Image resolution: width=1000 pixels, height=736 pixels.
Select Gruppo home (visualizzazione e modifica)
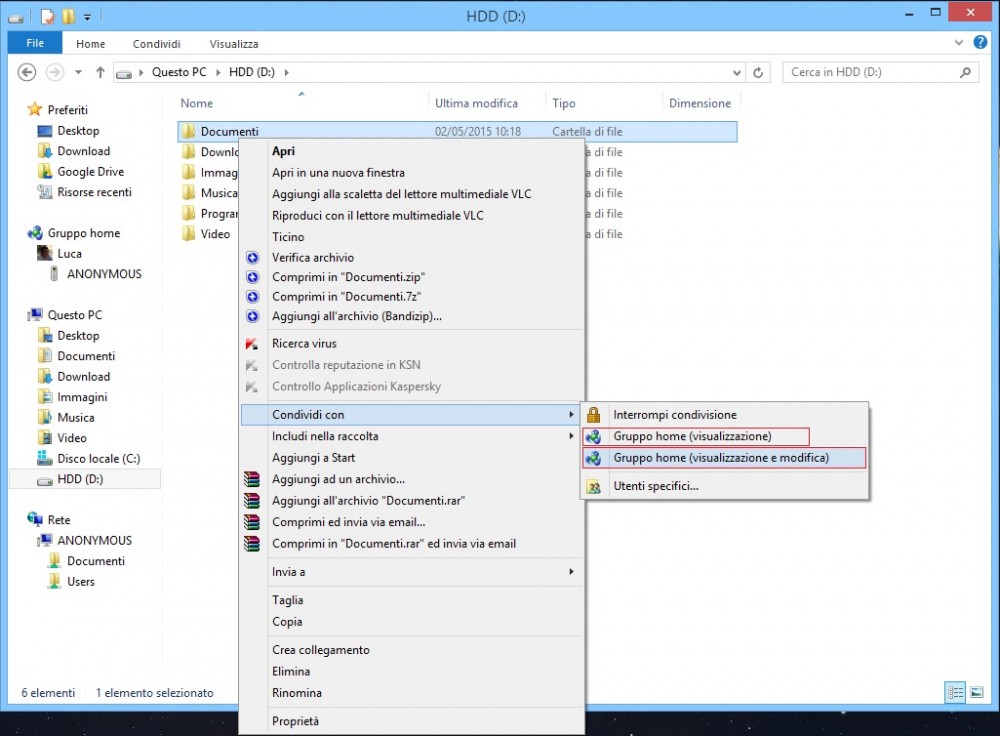(720, 458)
